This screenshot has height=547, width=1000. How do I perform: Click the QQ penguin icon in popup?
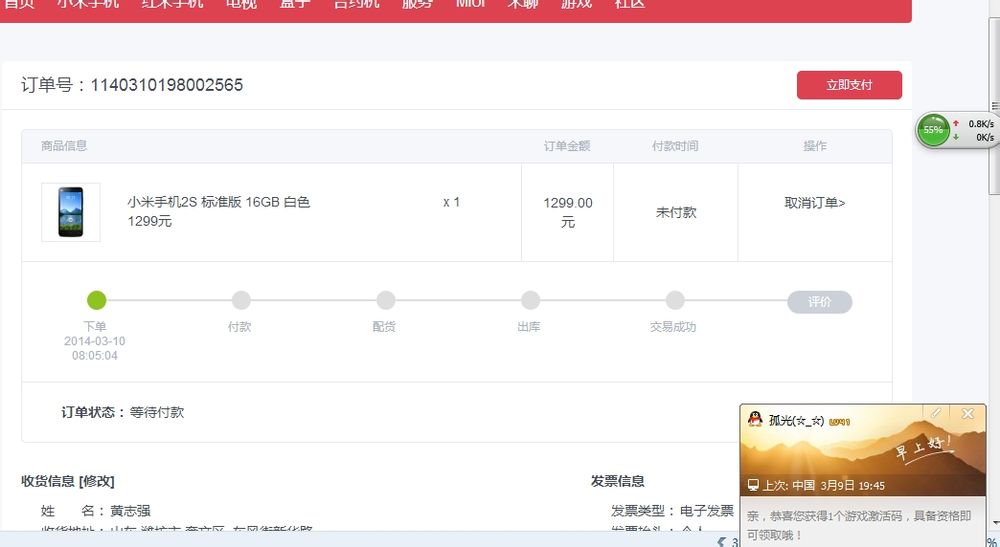pos(755,419)
